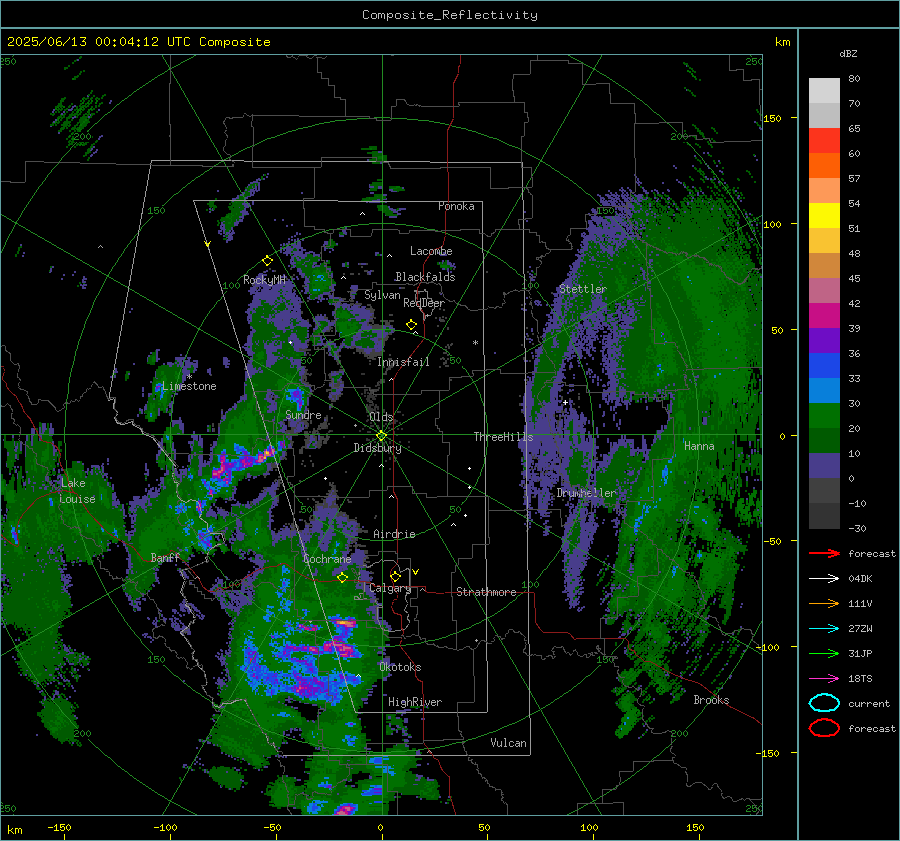The width and height of the screenshot is (900, 841).
Task: Click the Drumheller city label
Action: click(x=586, y=493)
